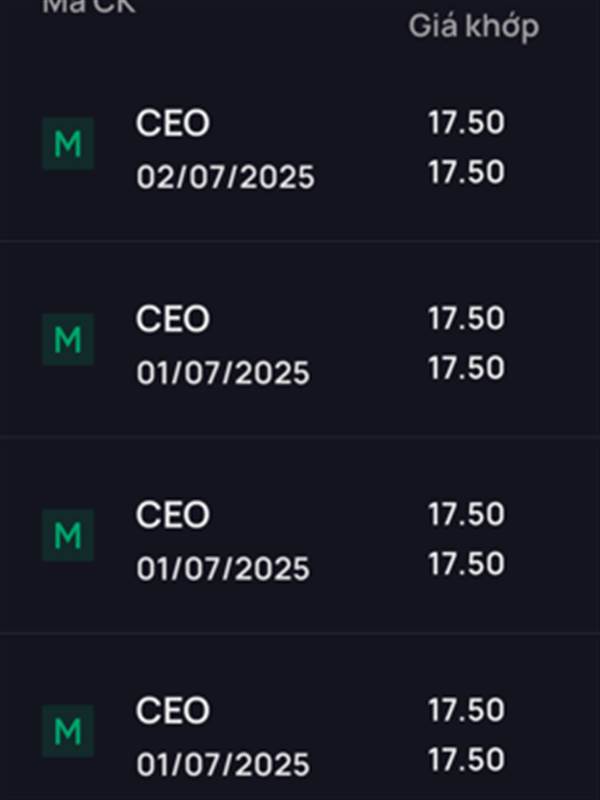Screen dimensions: 600x800
Task: Open the CEO ticker dated 02/07/2025
Action: pos(172,123)
